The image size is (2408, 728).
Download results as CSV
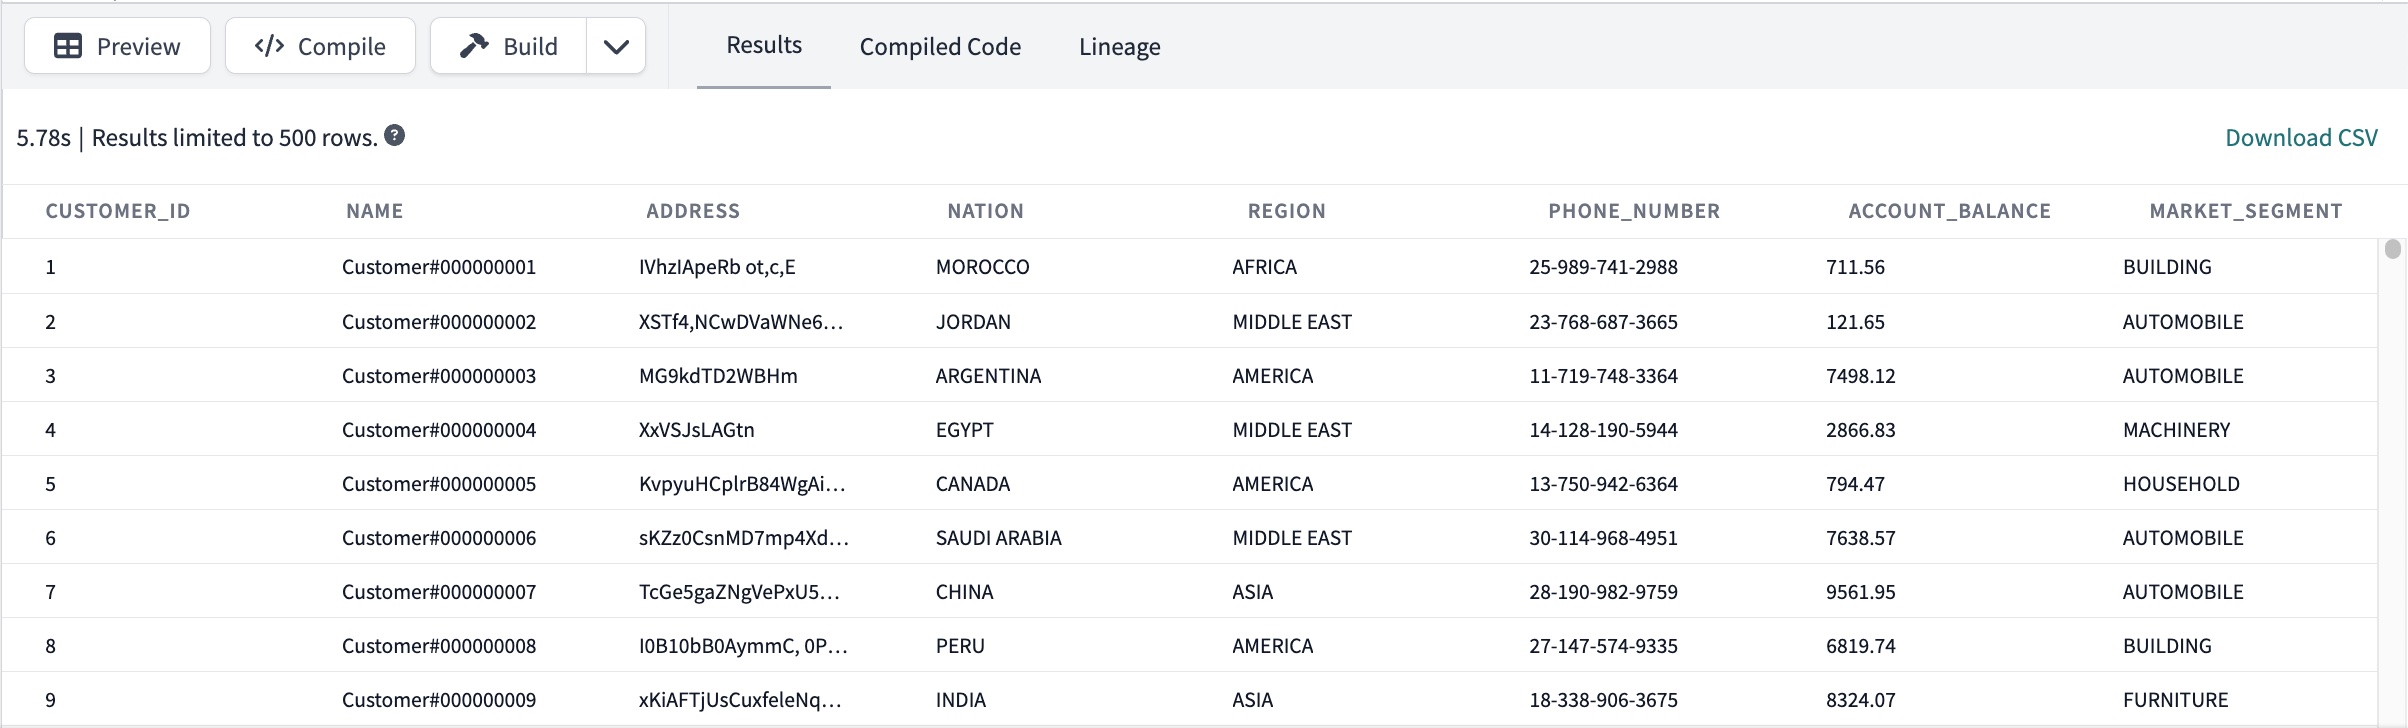(x=2301, y=137)
